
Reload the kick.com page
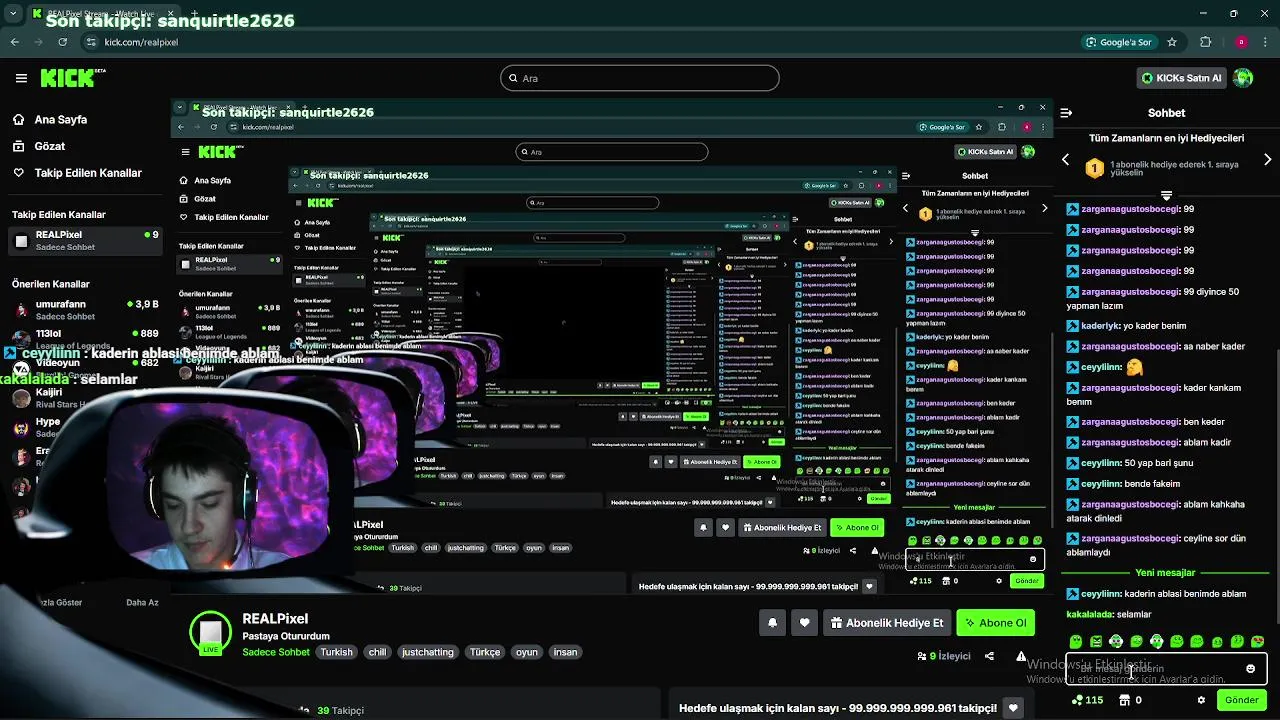(x=63, y=42)
